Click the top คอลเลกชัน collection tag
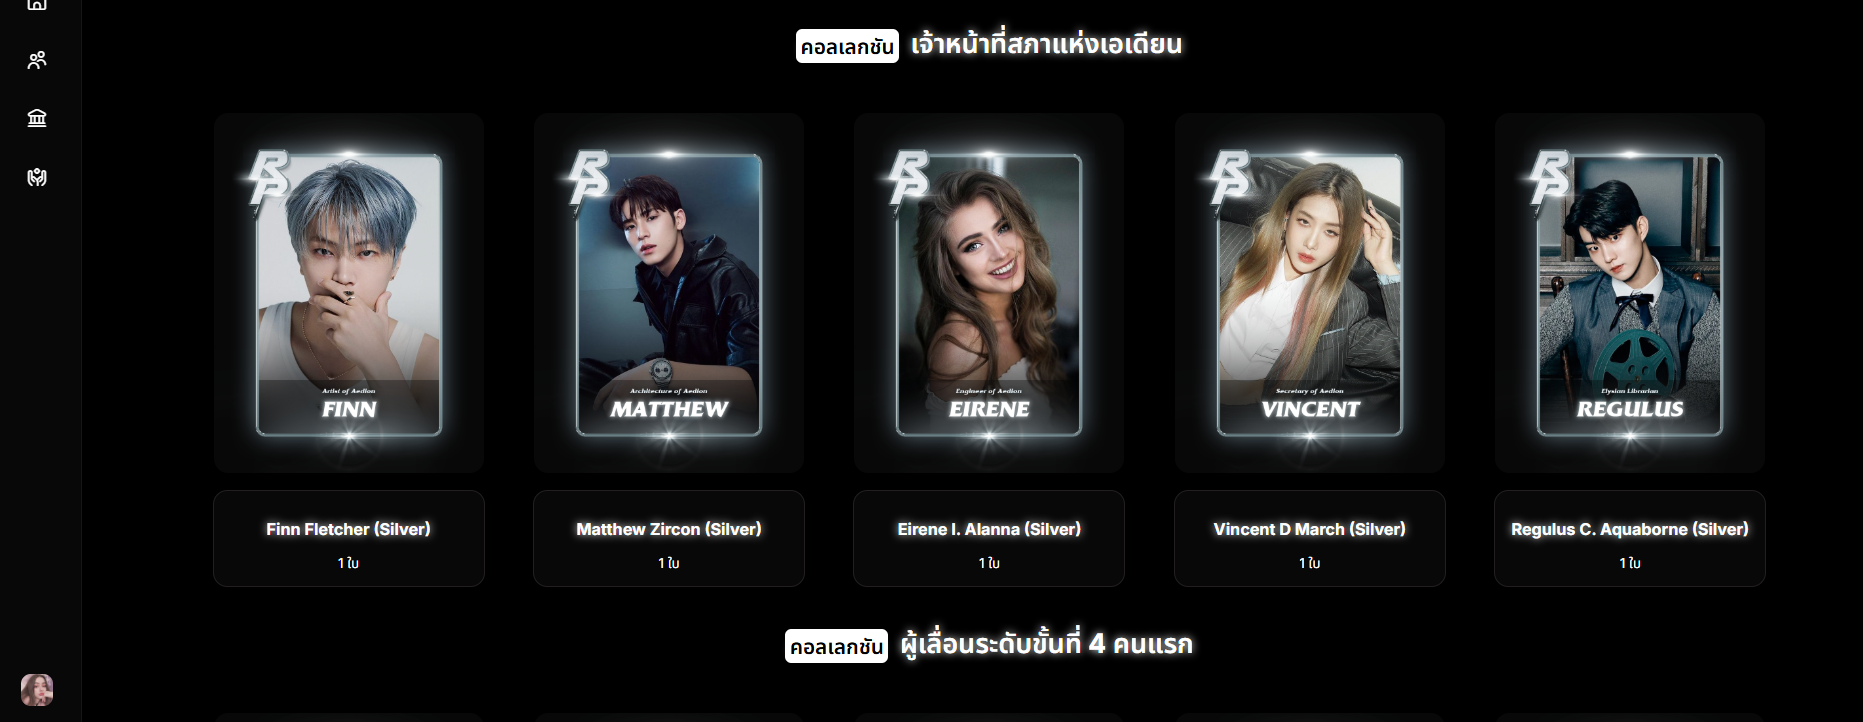 pyautogui.click(x=847, y=46)
